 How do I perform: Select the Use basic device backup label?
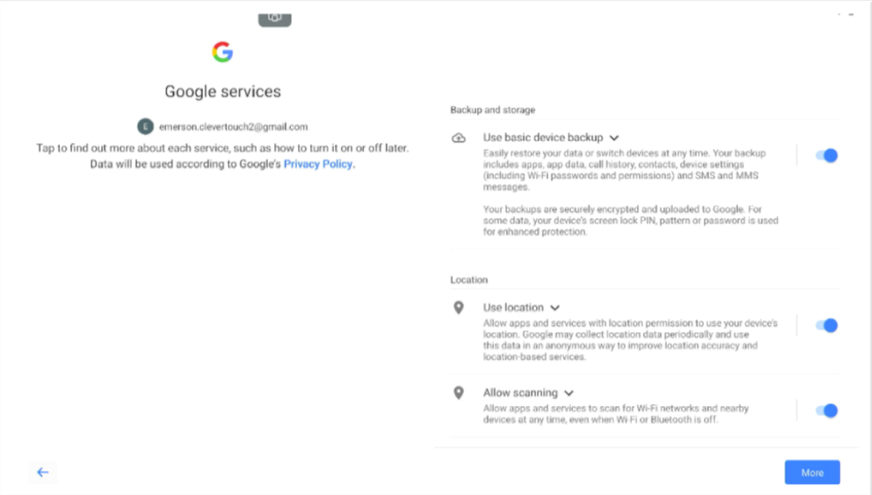[x=543, y=138]
